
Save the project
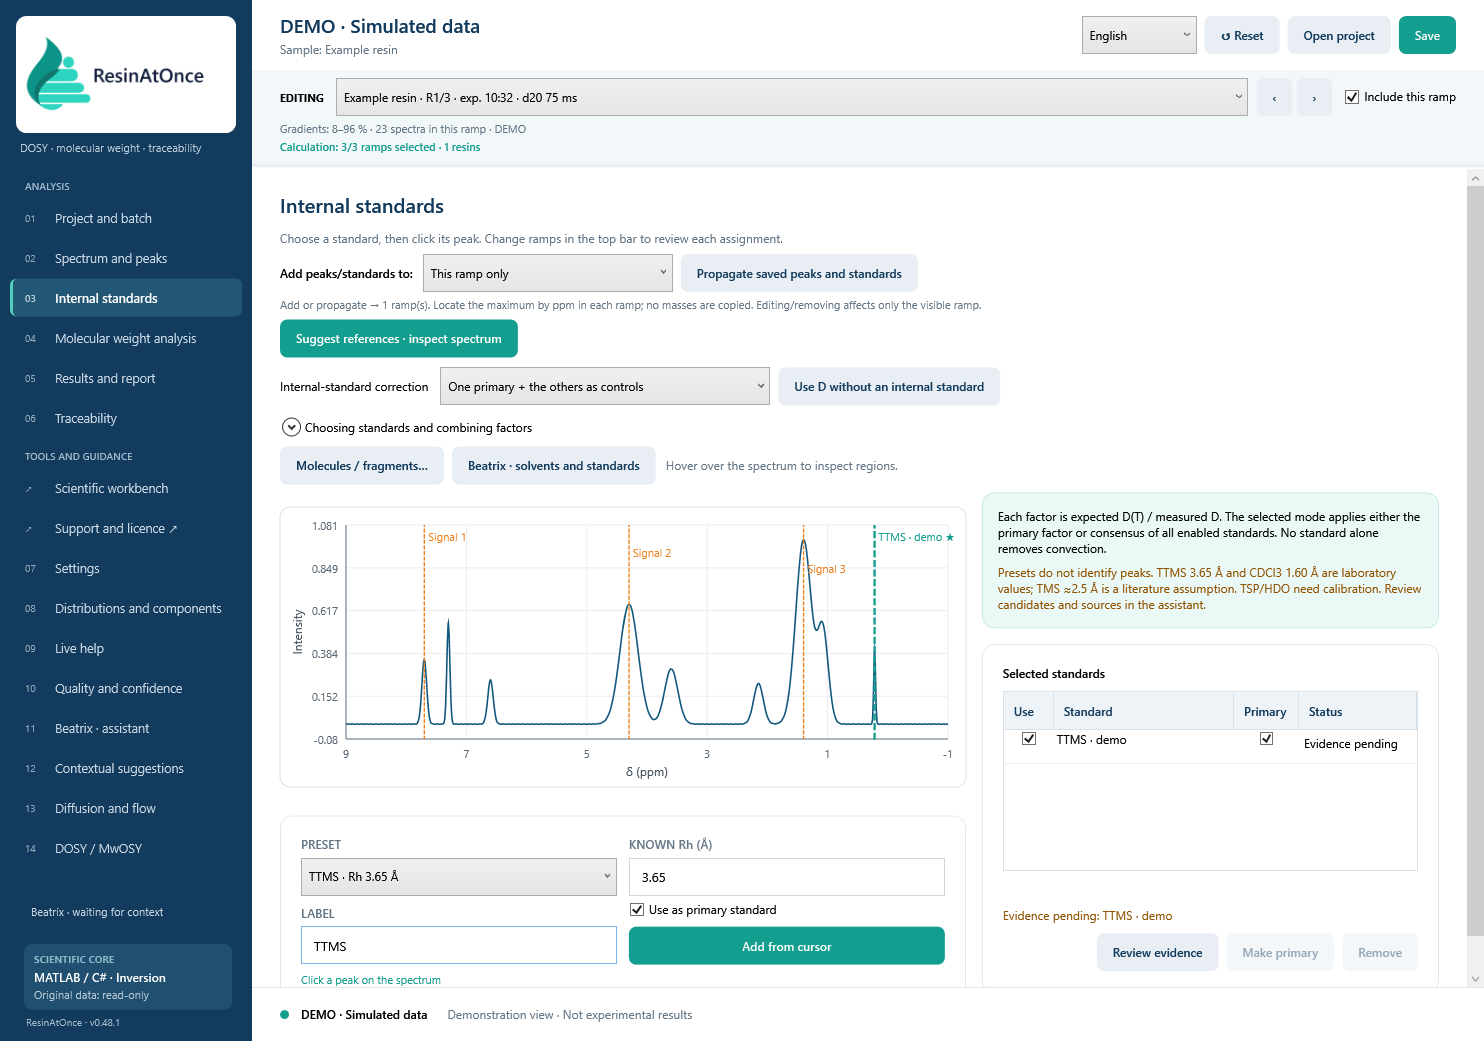click(x=1427, y=35)
